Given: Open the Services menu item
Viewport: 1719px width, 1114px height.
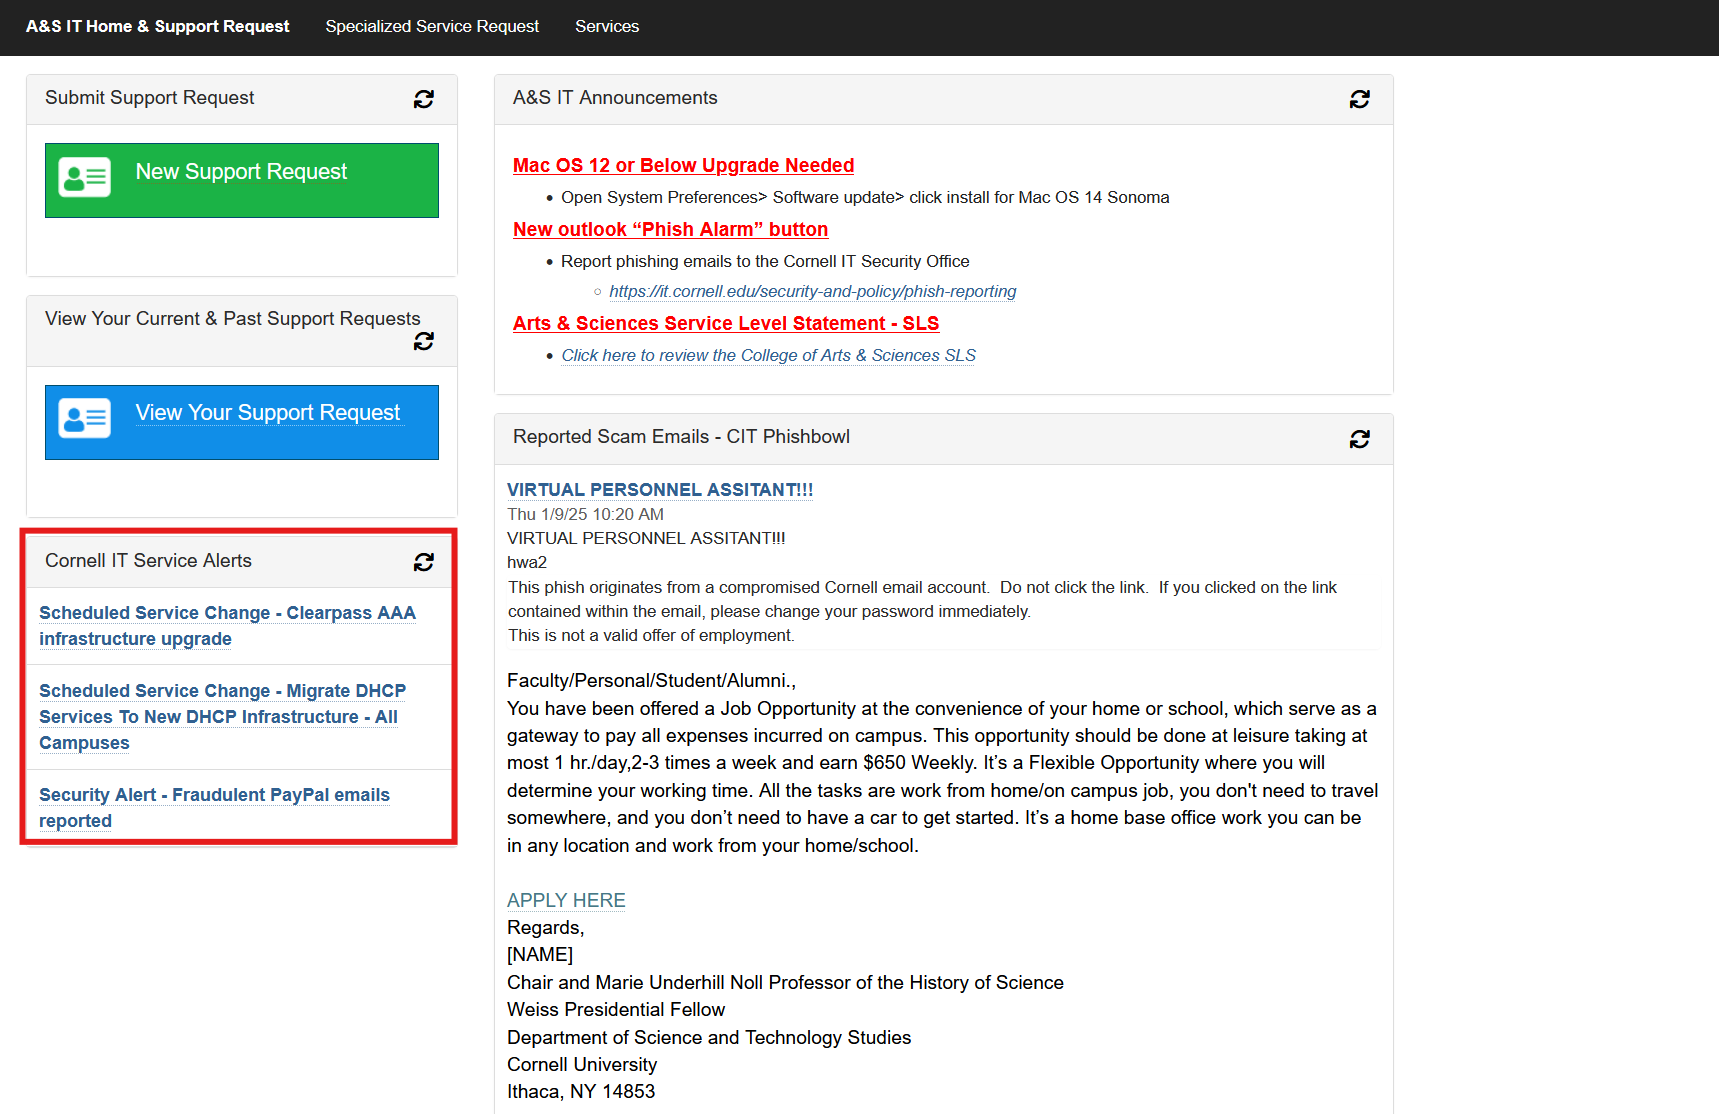Looking at the screenshot, I should tap(606, 27).
